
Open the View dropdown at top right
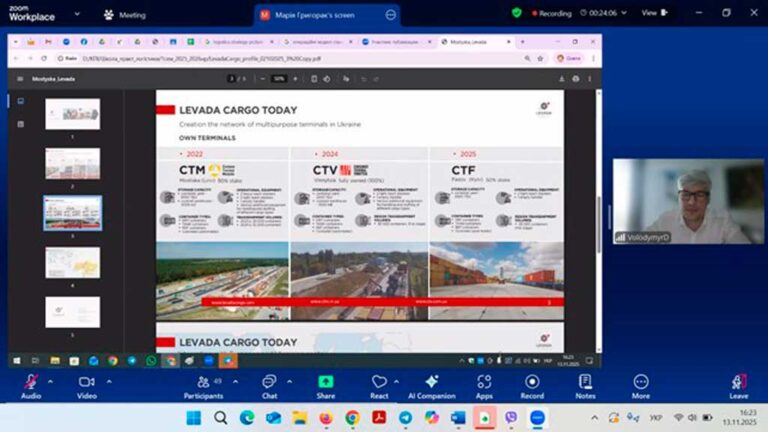point(653,13)
